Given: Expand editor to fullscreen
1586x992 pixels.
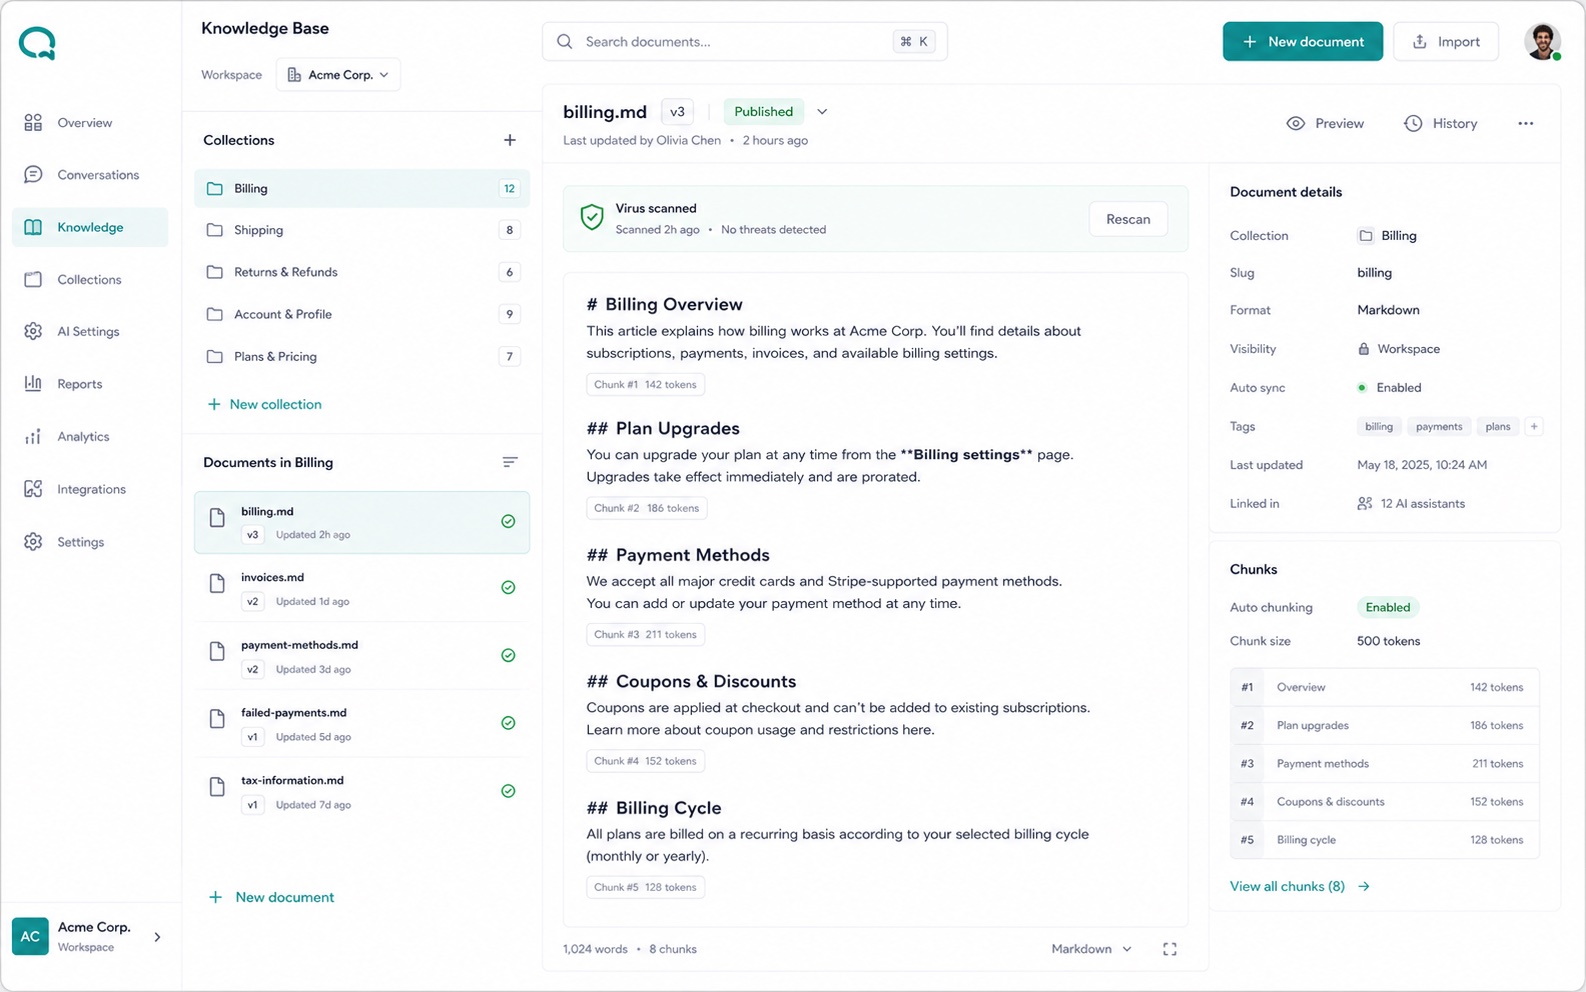Looking at the screenshot, I should 1169,949.
